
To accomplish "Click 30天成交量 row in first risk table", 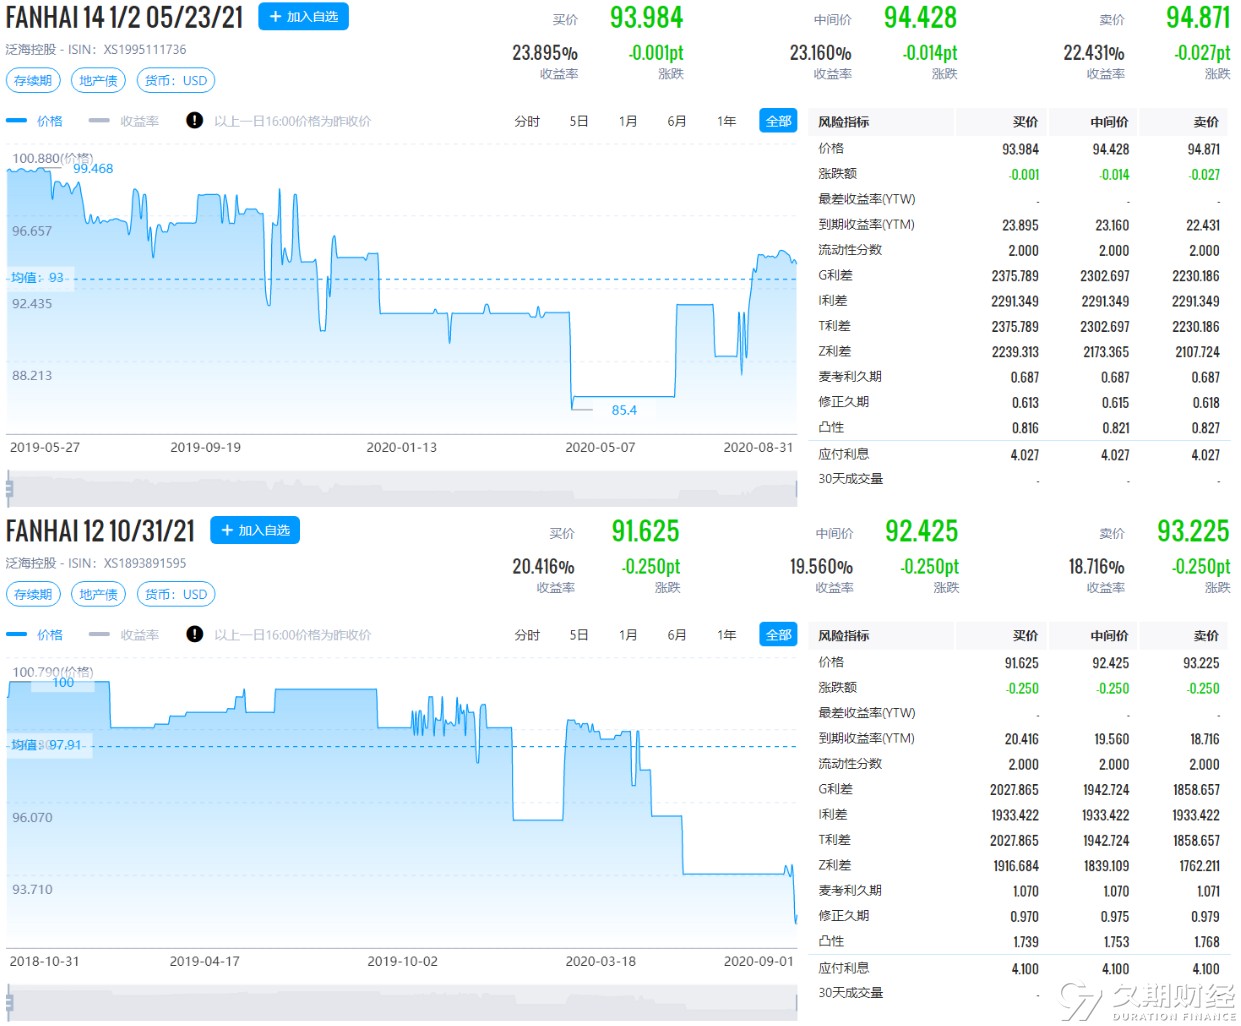I will (x=1019, y=479).
